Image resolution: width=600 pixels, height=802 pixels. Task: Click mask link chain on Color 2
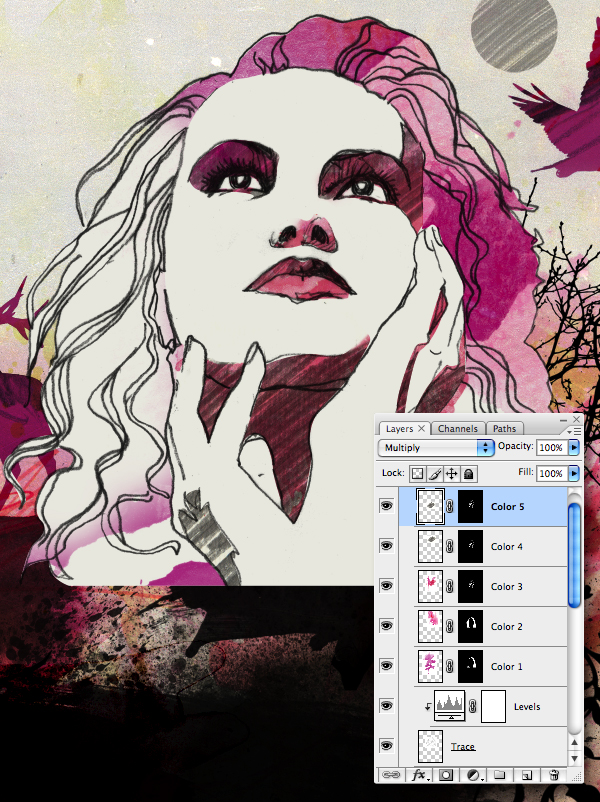pyautogui.click(x=450, y=626)
